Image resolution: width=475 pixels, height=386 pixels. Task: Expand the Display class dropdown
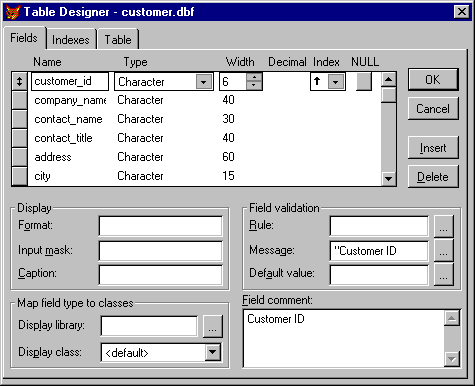coord(213,352)
